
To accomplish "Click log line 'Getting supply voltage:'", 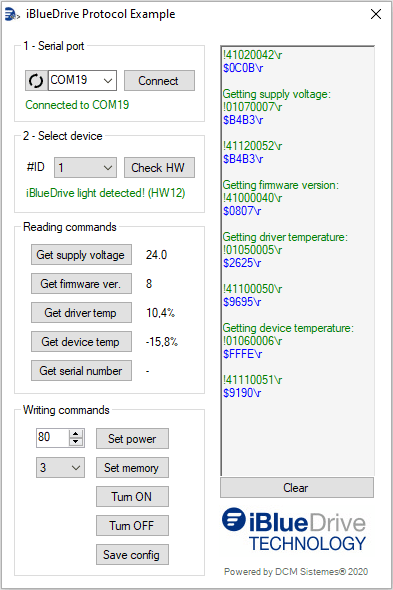I will coord(277,94).
